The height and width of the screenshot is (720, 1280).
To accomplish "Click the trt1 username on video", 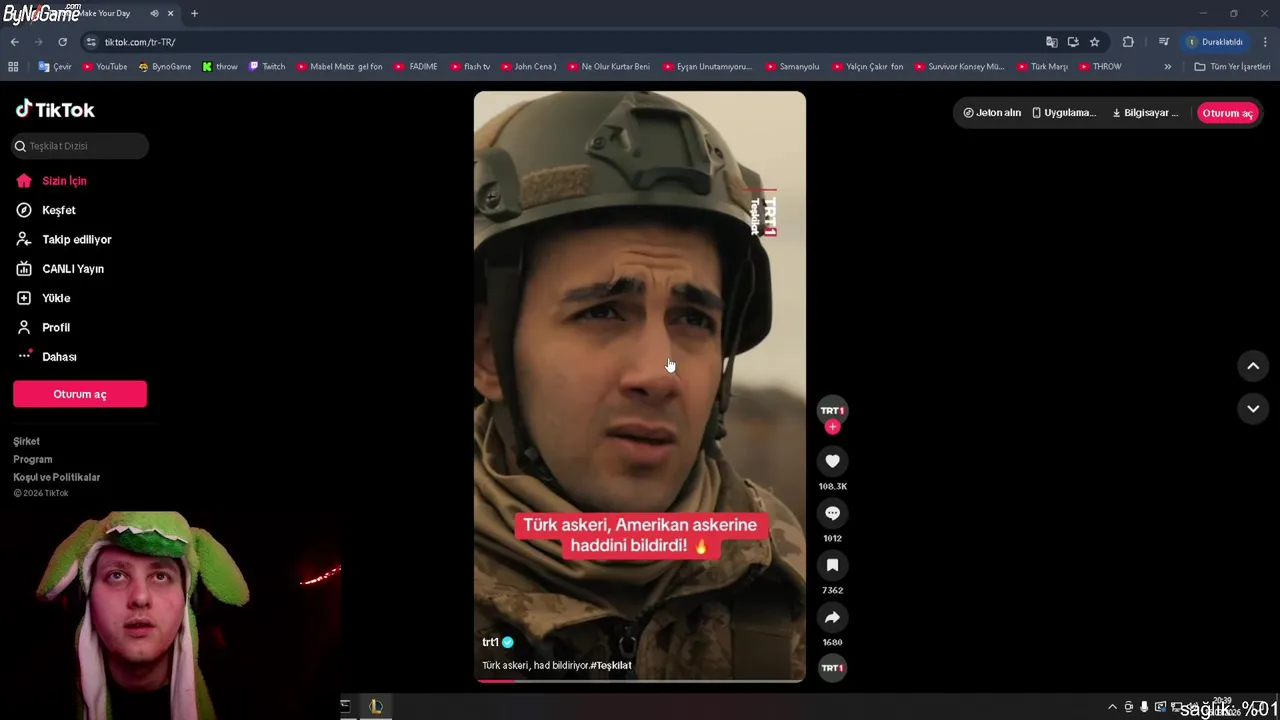I will click(490, 642).
